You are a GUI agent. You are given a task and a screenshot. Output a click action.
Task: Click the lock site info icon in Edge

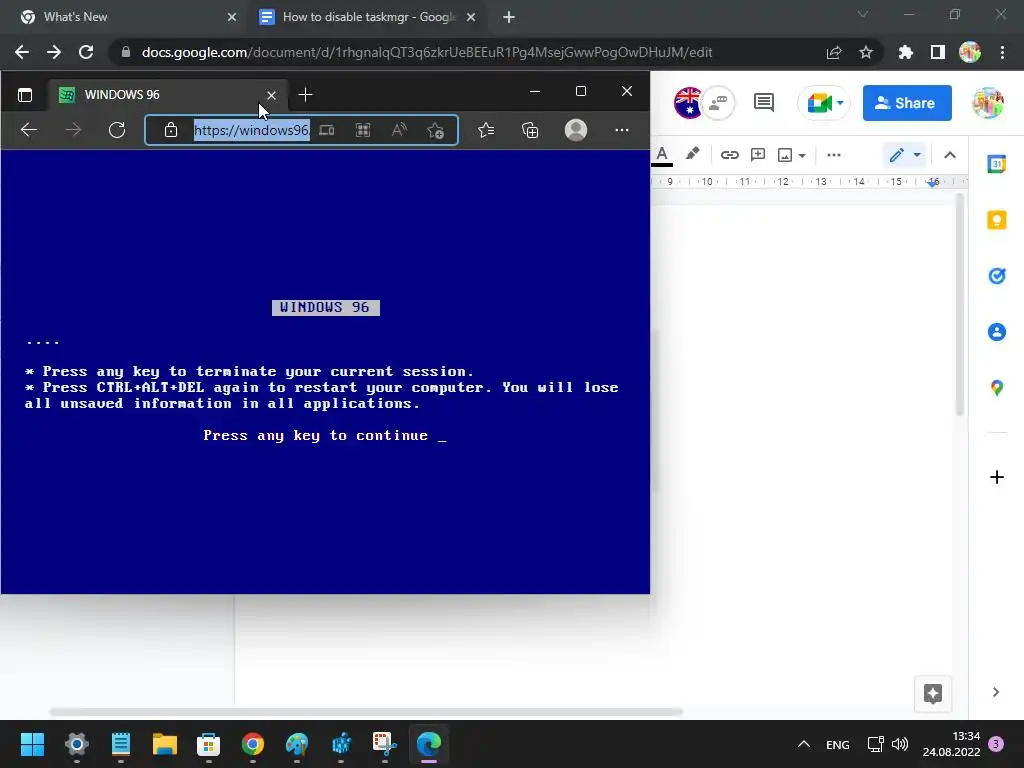pos(170,130)
